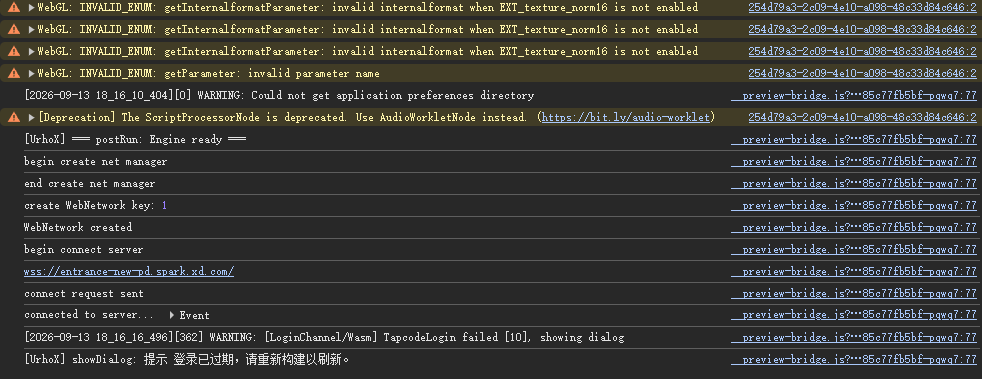Click warning icon on getParameter invalid parameter row

14,73
